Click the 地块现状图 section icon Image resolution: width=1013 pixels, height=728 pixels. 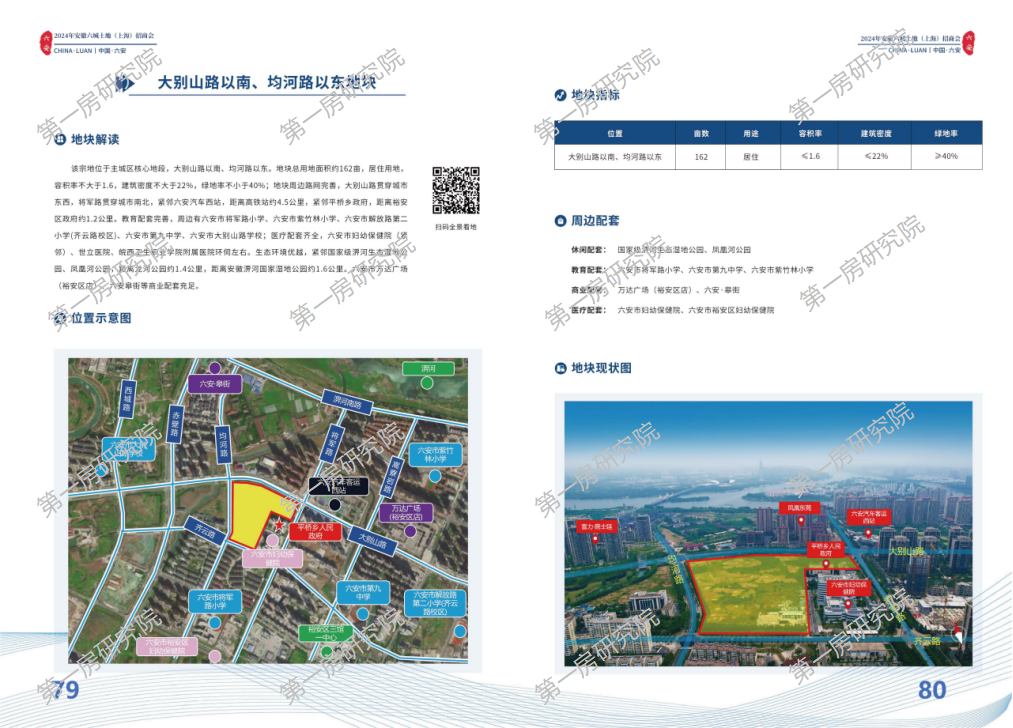coord(560,368)
